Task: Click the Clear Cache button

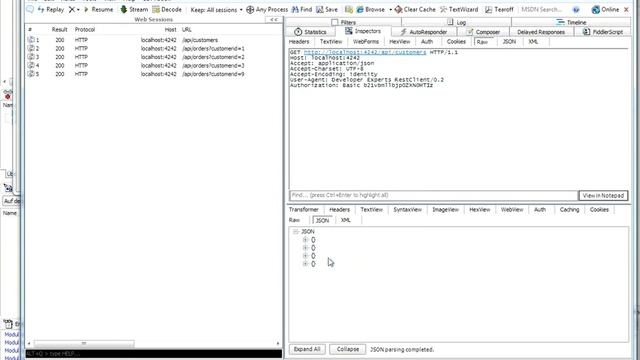Action: [415, 9]
